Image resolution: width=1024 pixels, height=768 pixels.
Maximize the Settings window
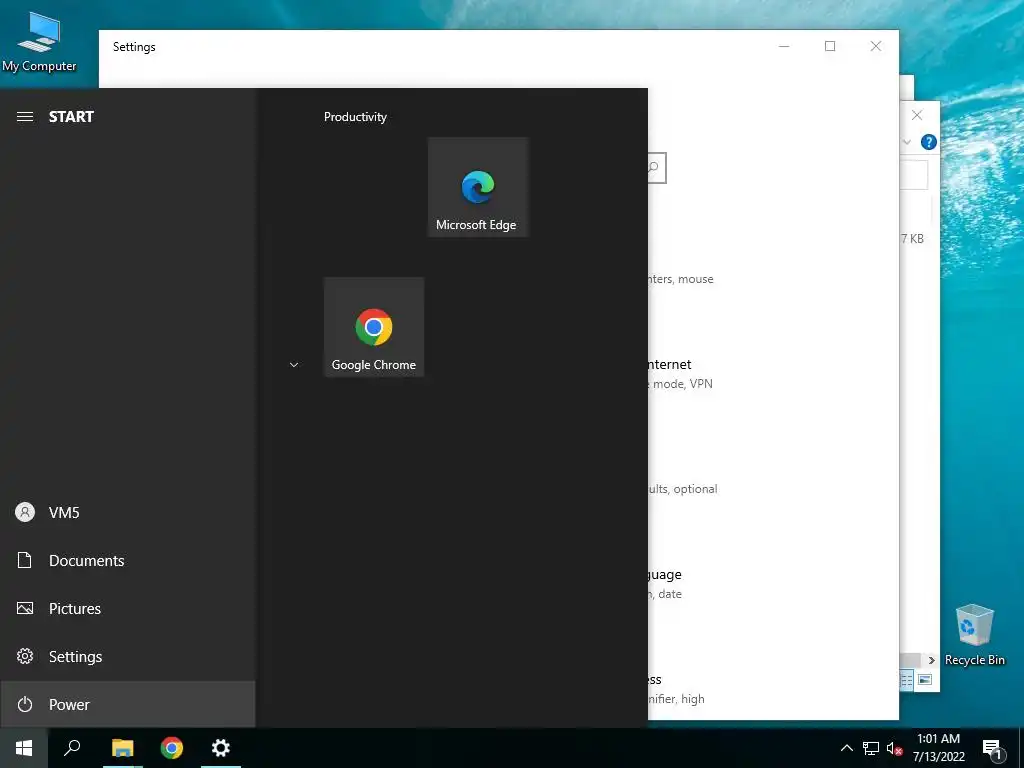(x=830, y=46)
